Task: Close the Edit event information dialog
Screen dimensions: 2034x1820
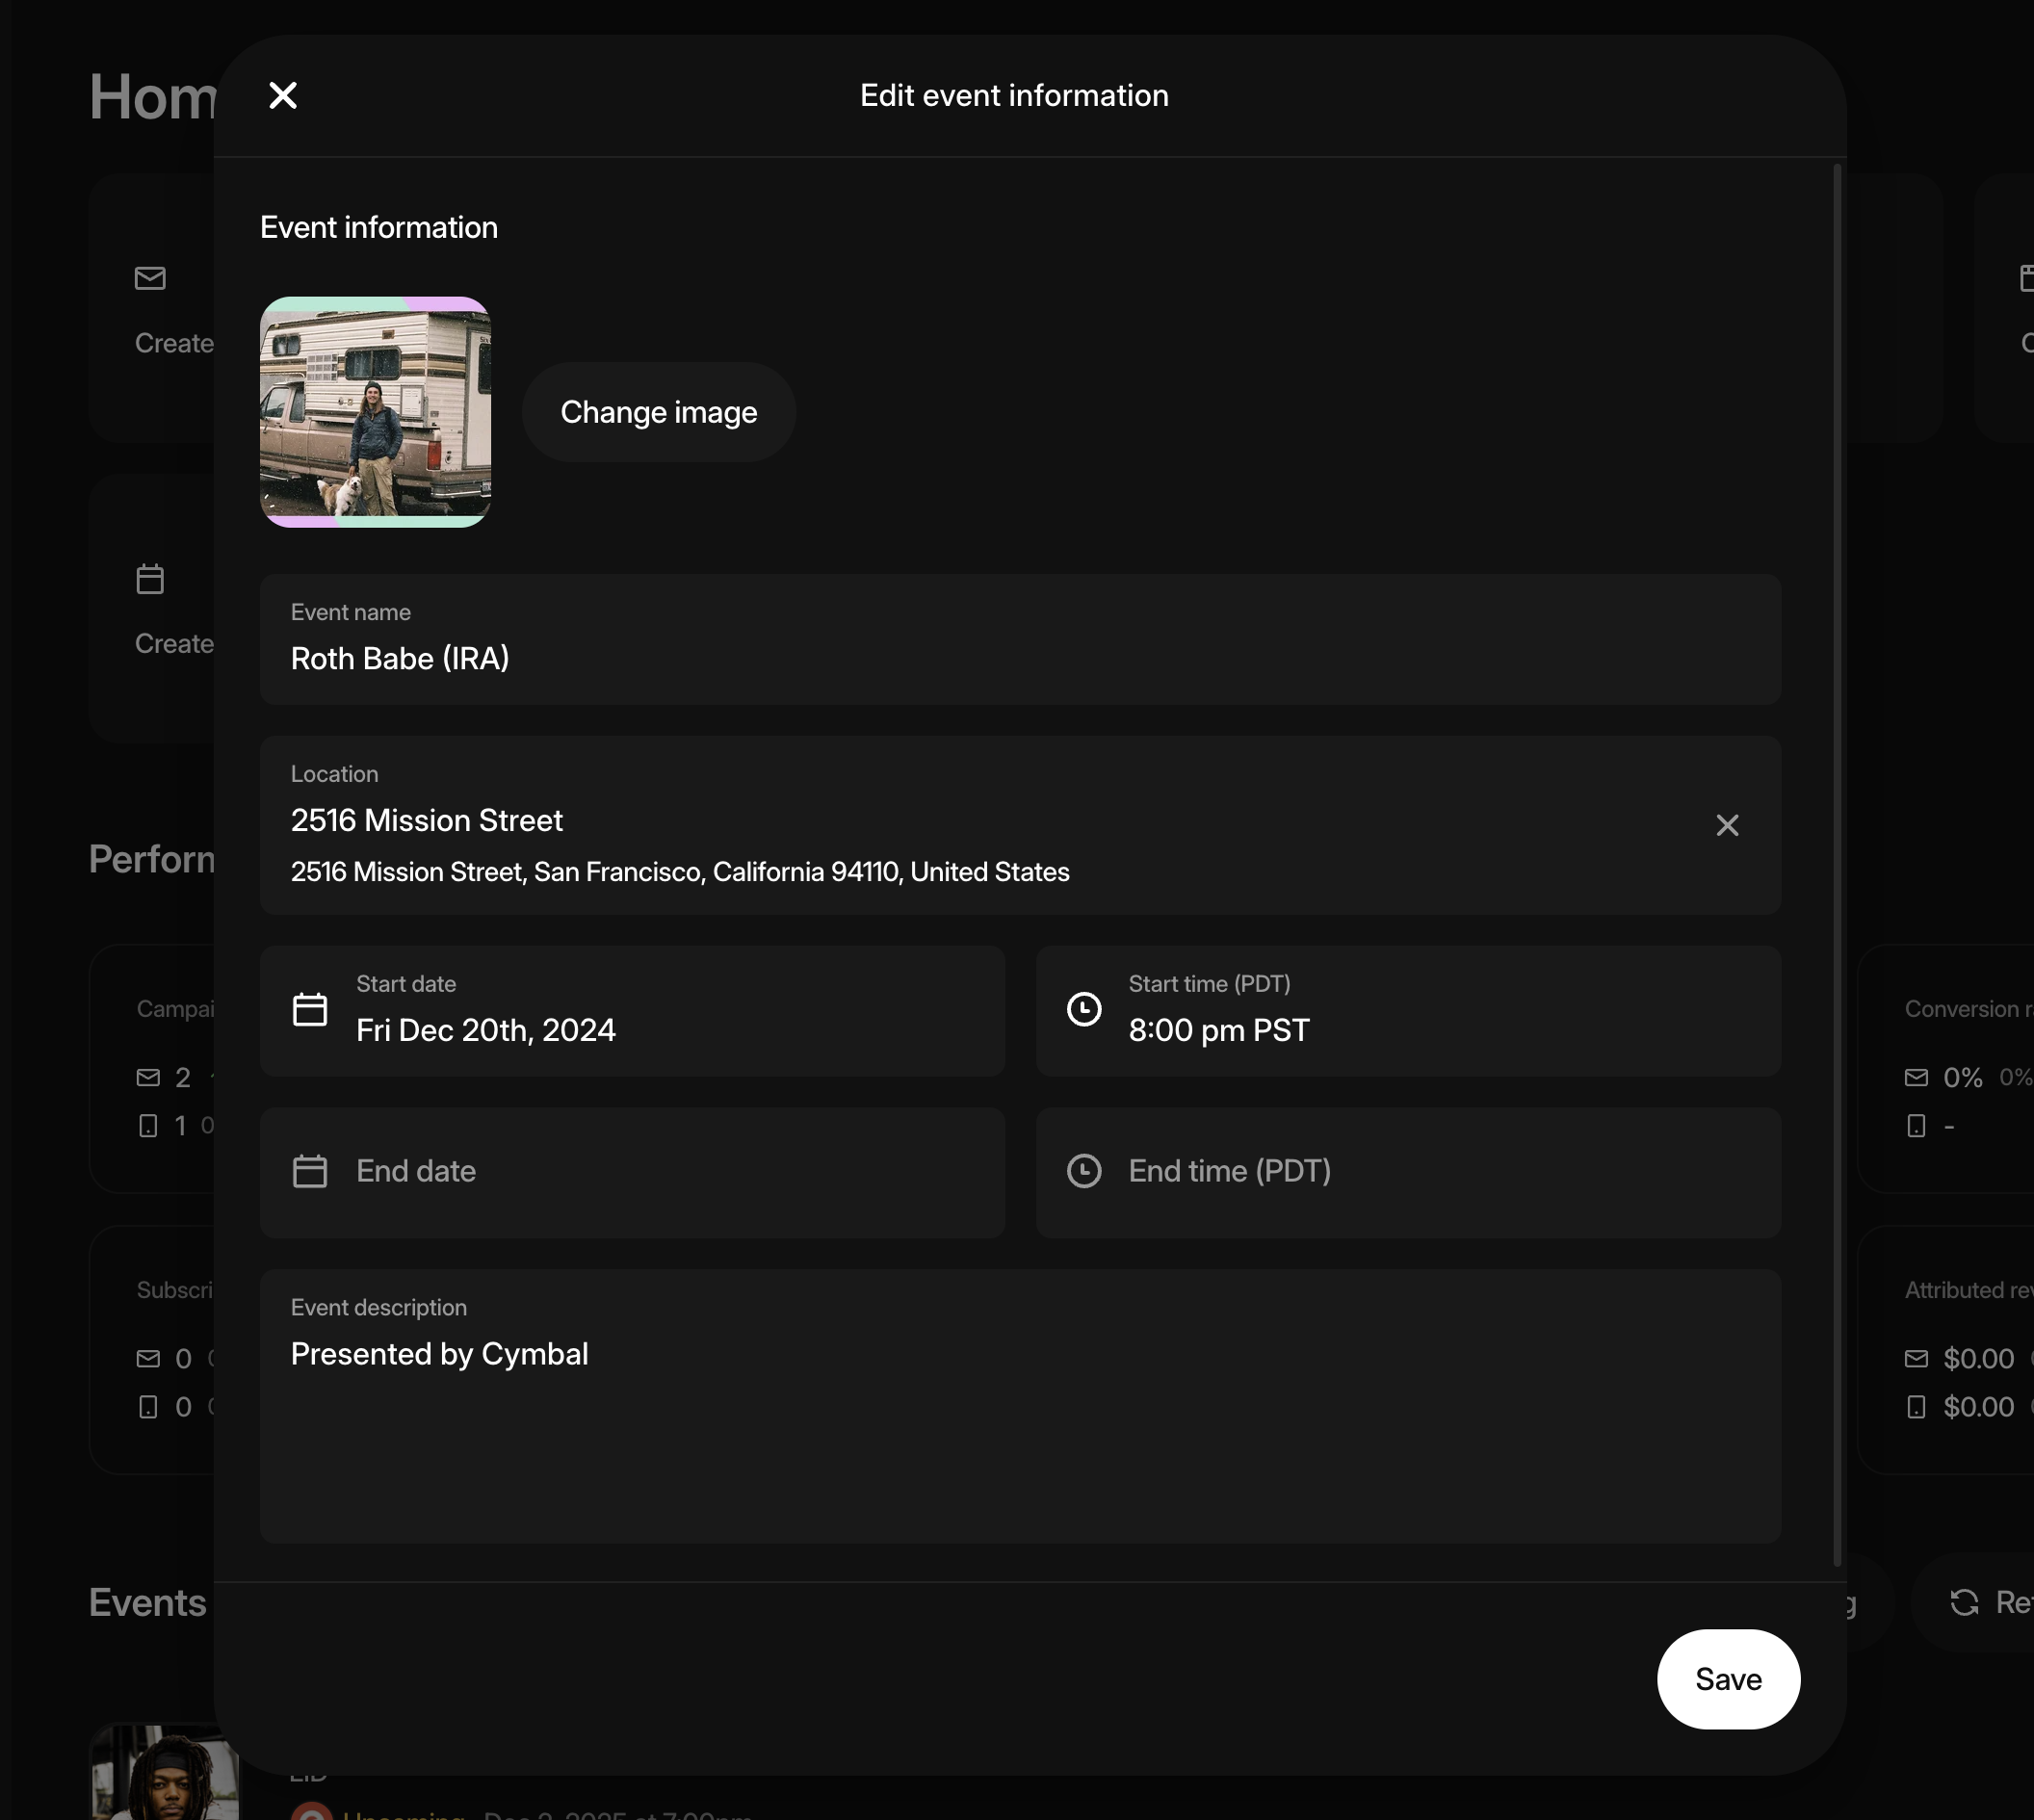Action: point(283,96)
